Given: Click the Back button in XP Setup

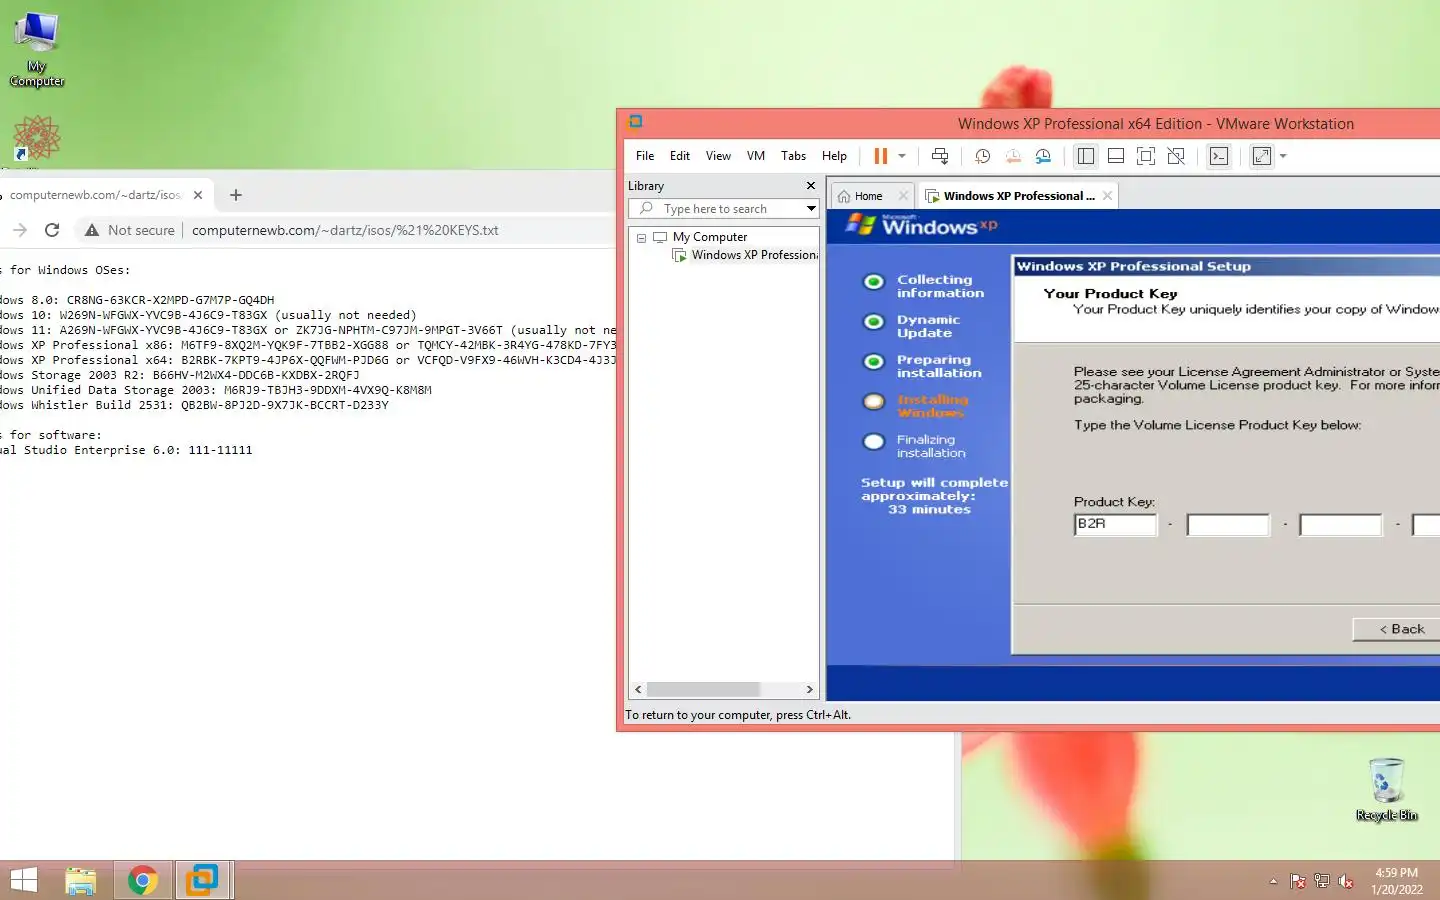Looking at the screenshot, I should pos(1396,629).
